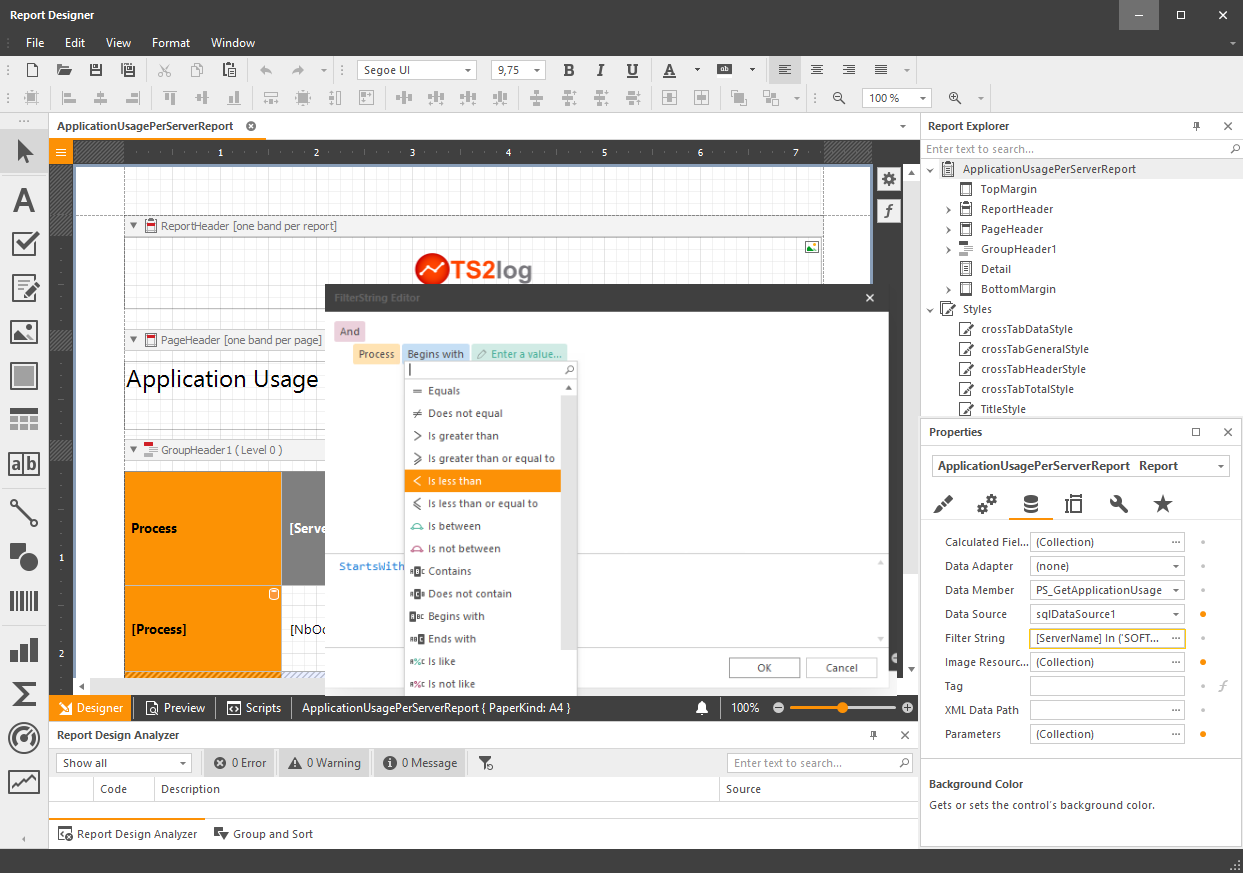
Task: Expand the GroupHeader1 tree node
Action: [x=948, y=249]
